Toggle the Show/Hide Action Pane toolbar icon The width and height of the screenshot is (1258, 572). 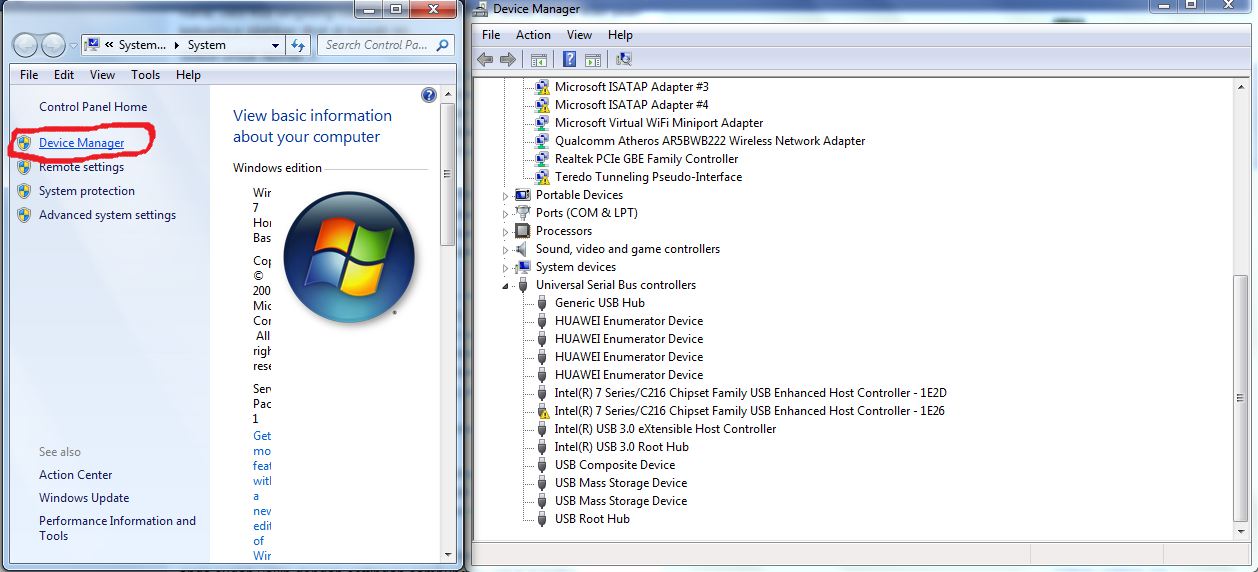tap(592, 60)
